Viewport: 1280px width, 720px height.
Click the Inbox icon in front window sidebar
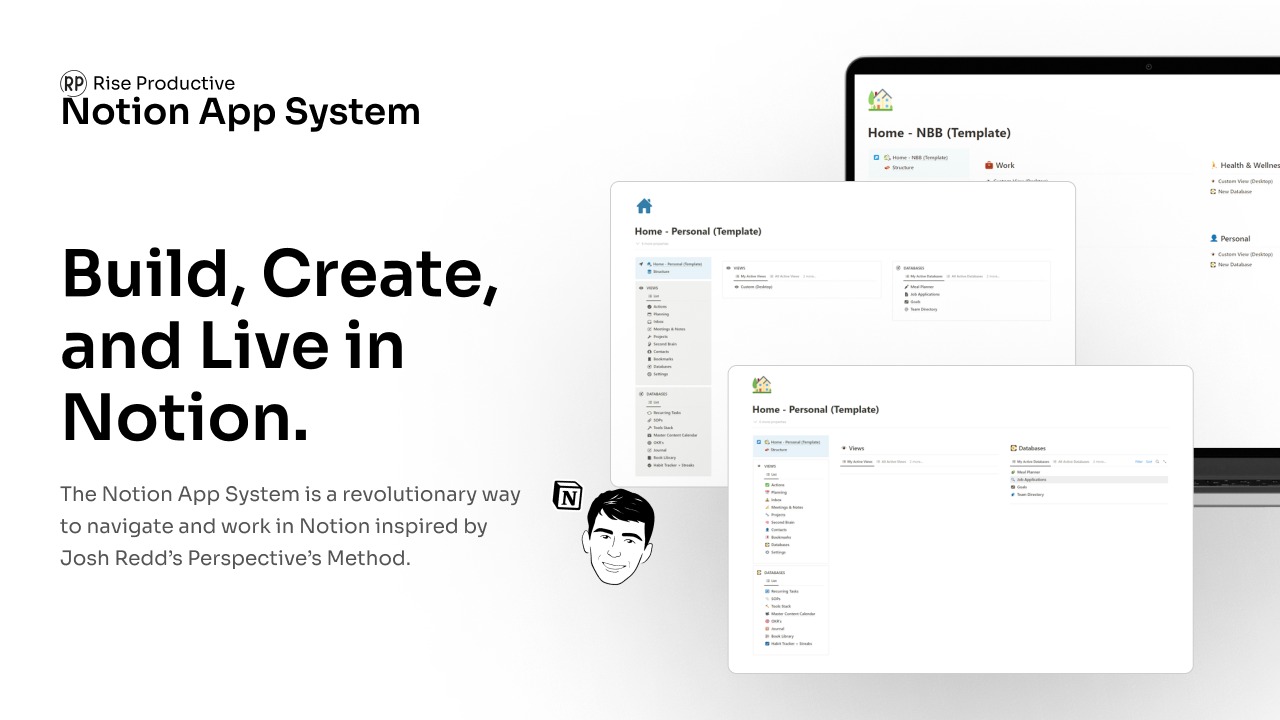tap(767, 500)
